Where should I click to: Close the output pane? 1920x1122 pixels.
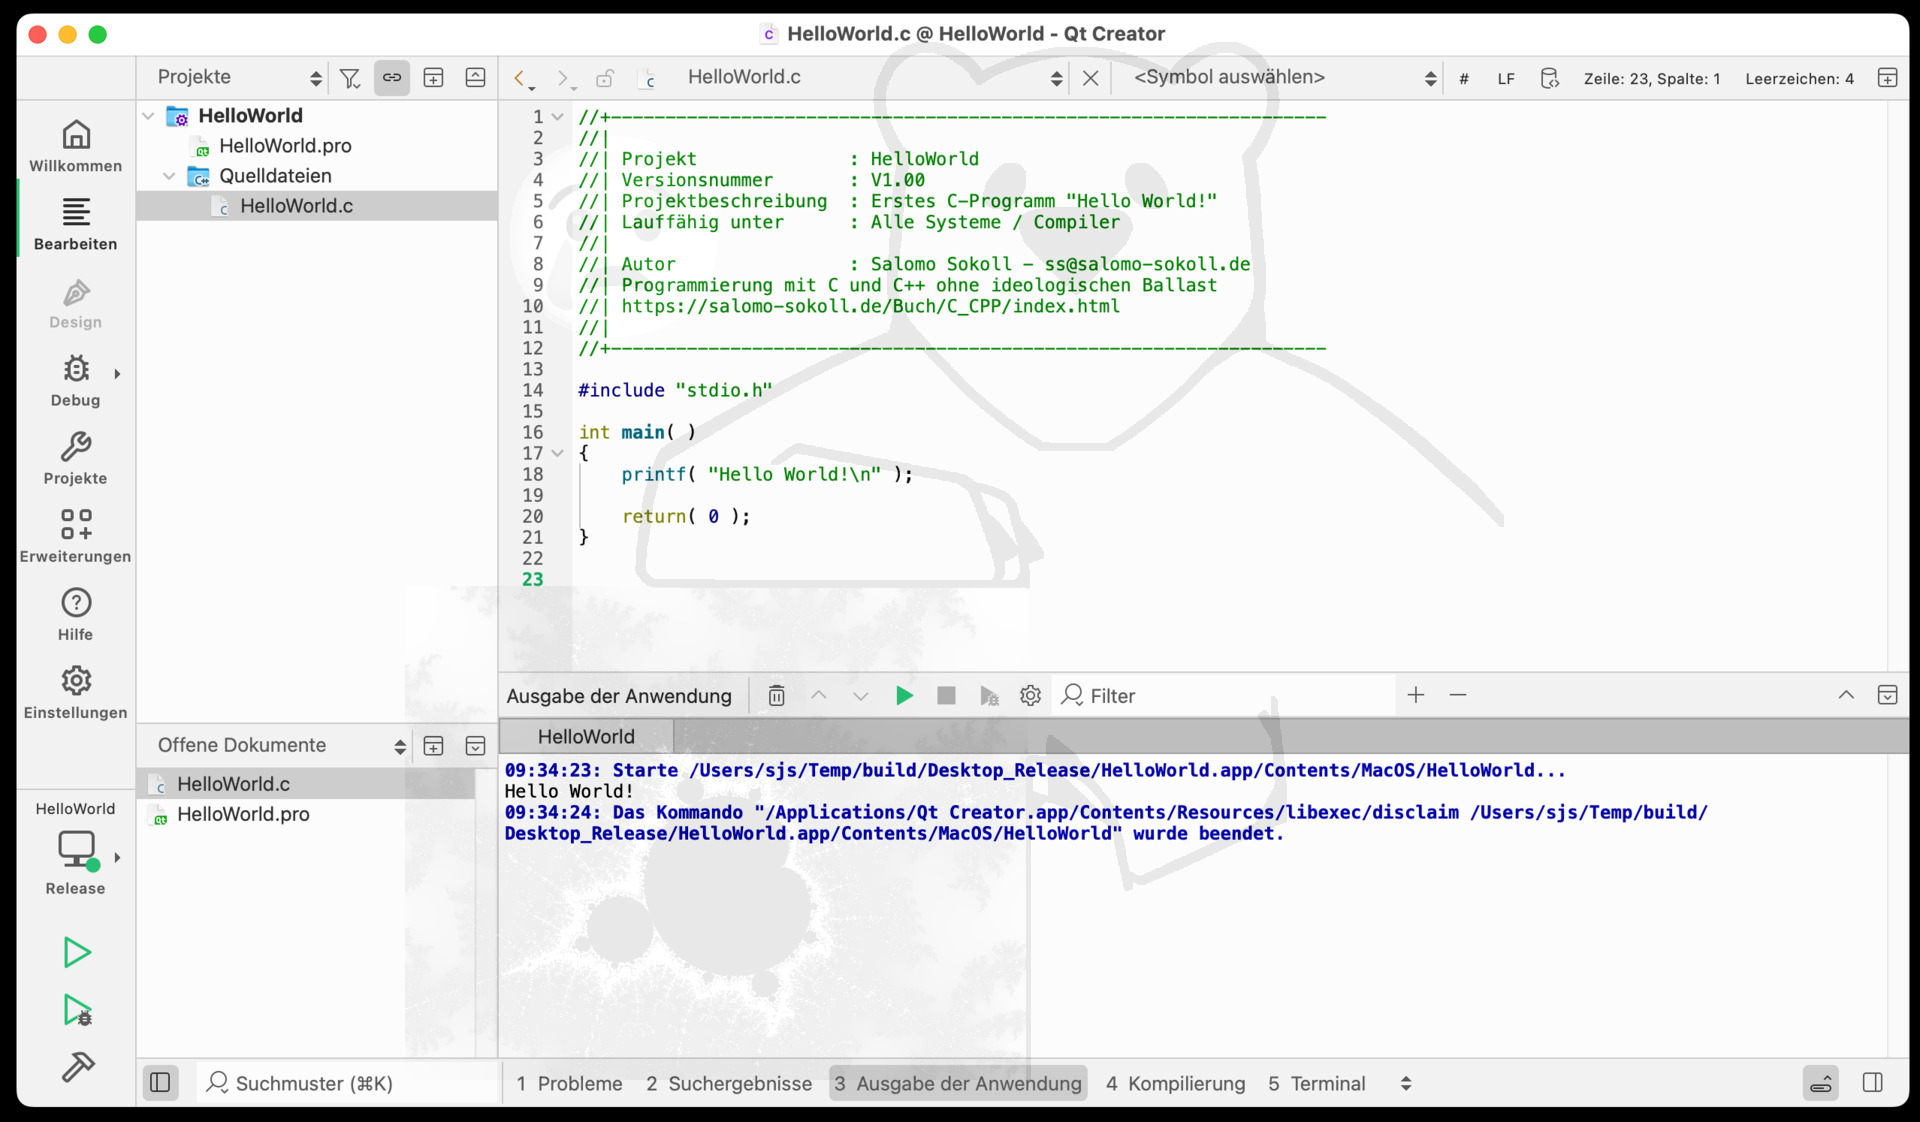point(1887,695)
